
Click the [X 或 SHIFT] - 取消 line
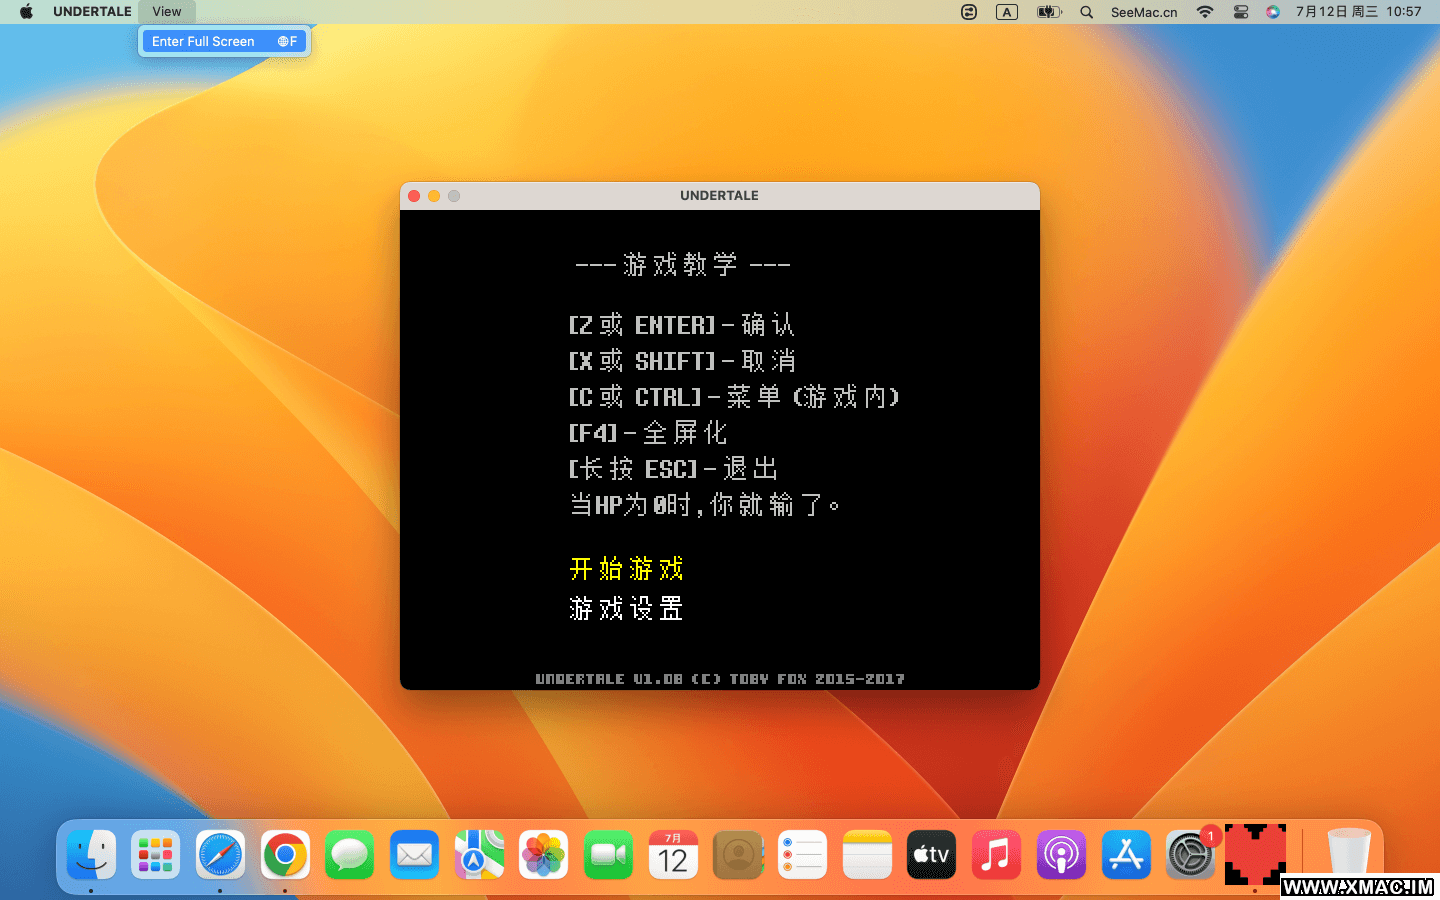click(x=682, y=361)
